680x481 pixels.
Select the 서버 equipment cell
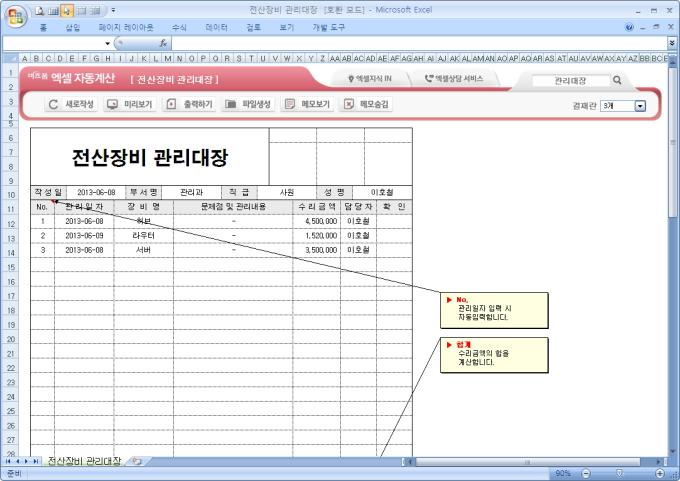pyautogui.click(x=144, y=250)
